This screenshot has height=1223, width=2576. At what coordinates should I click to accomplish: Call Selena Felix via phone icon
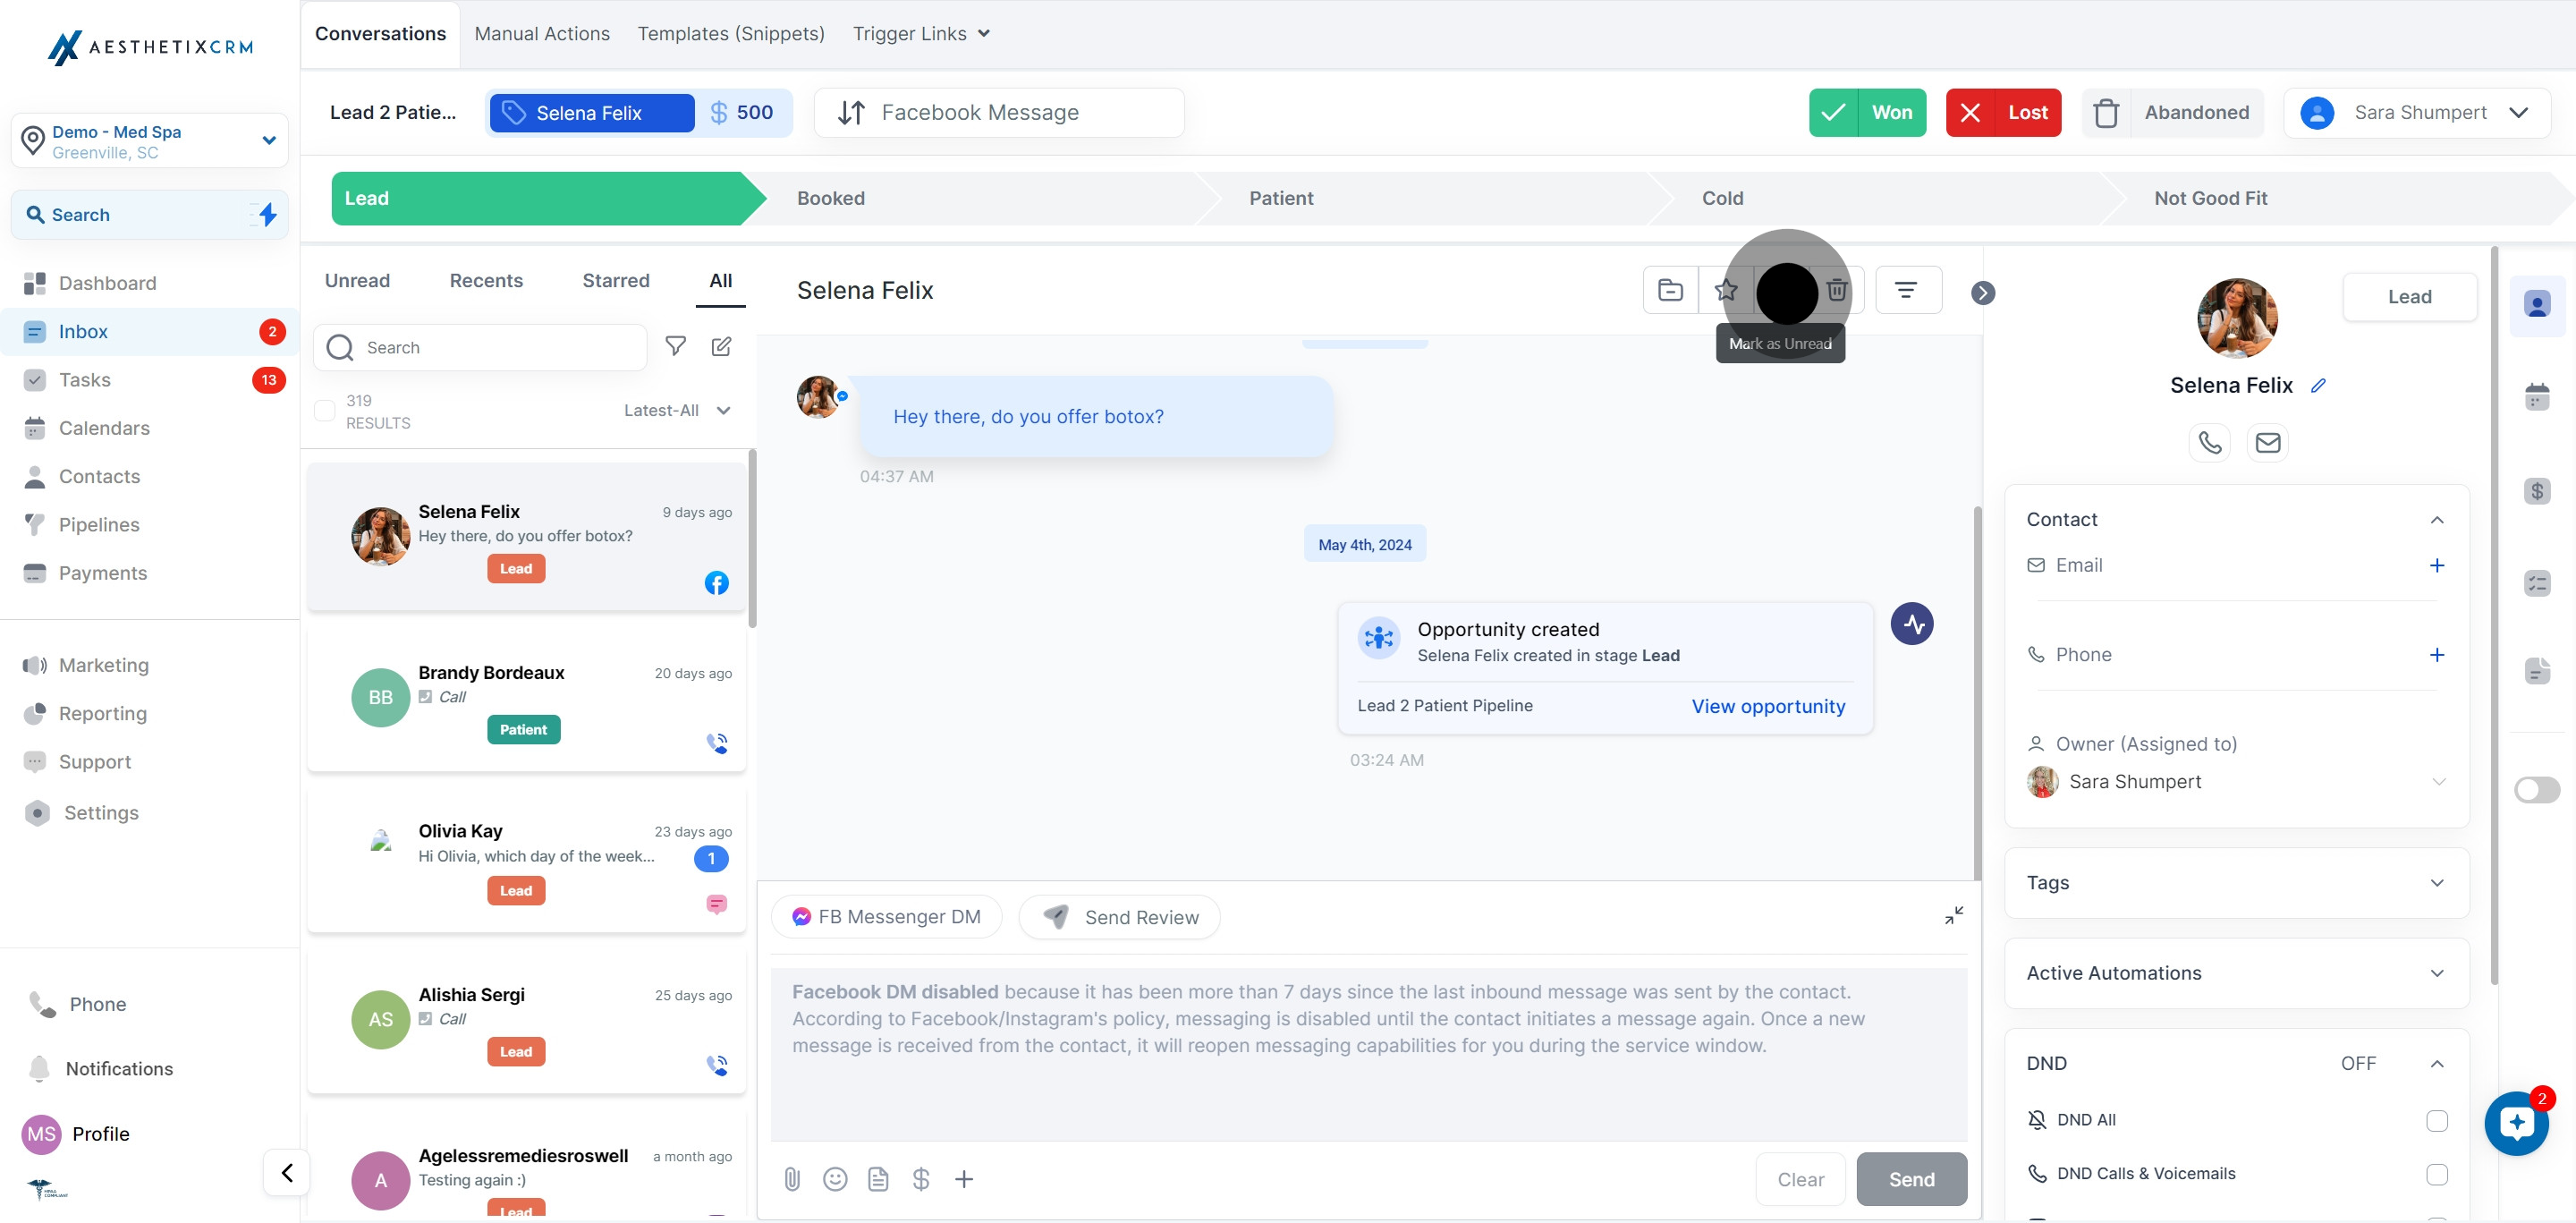click(x=2209, y=442)
